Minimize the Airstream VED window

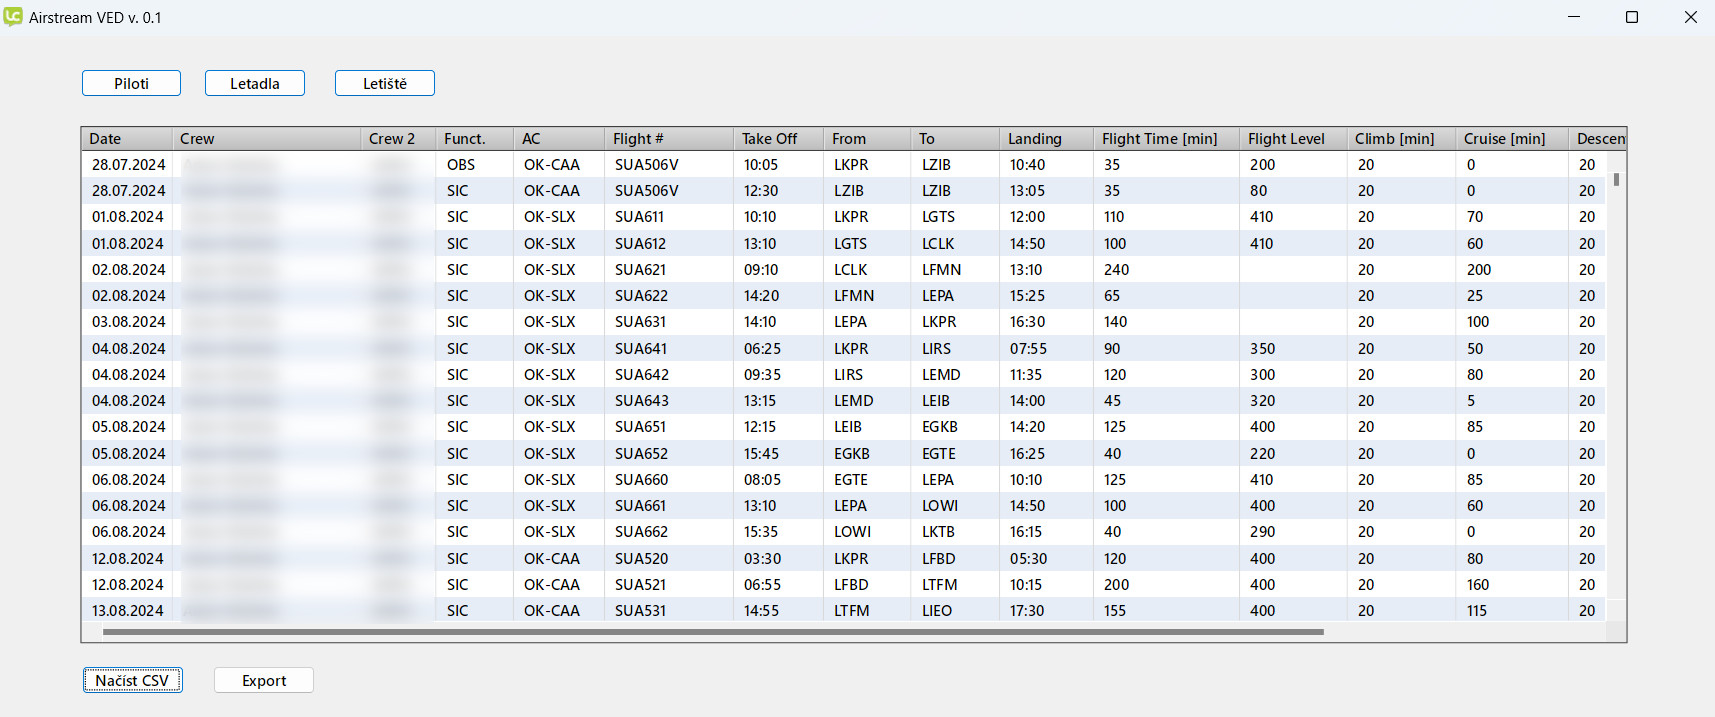(x=1574, y=17)
